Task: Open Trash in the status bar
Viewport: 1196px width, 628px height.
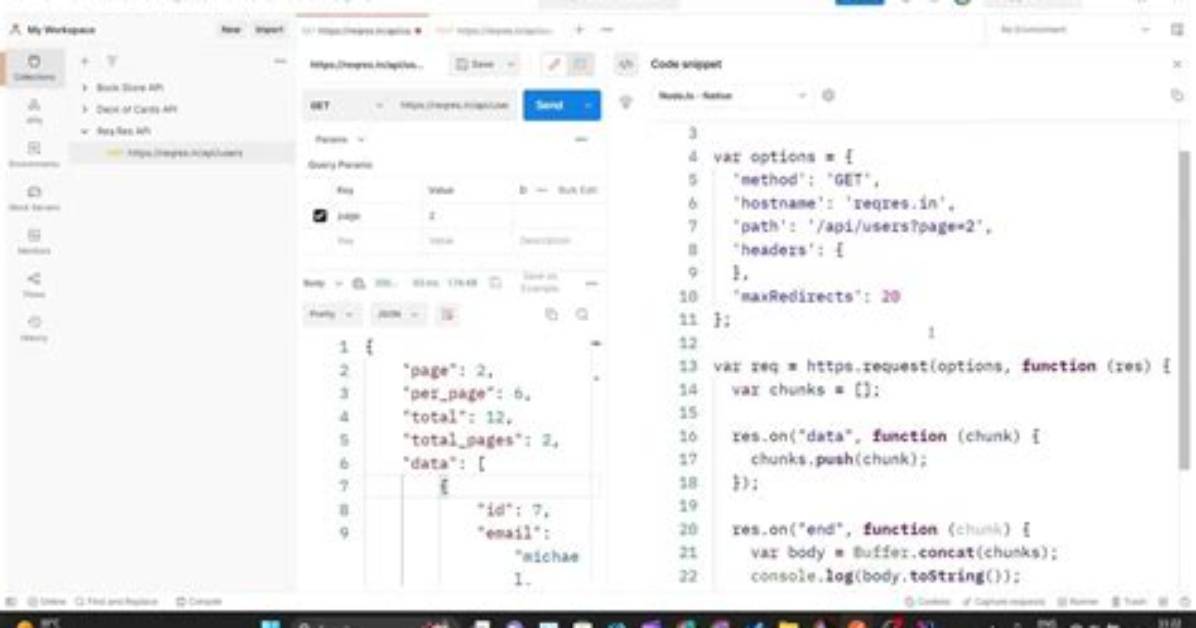Action: click(x=1130, y=602)
